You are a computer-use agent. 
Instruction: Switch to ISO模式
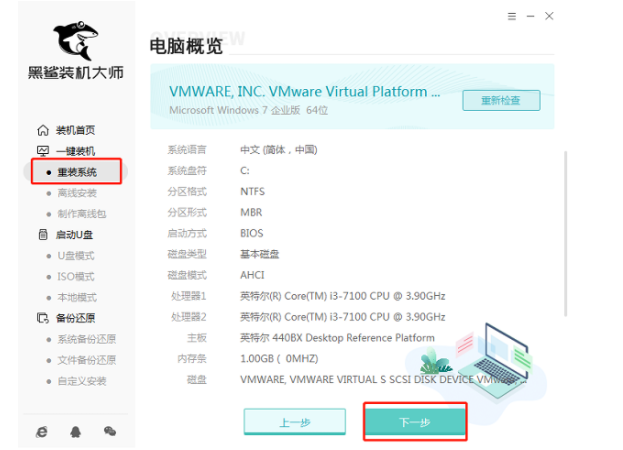click(x=76, y=277)
